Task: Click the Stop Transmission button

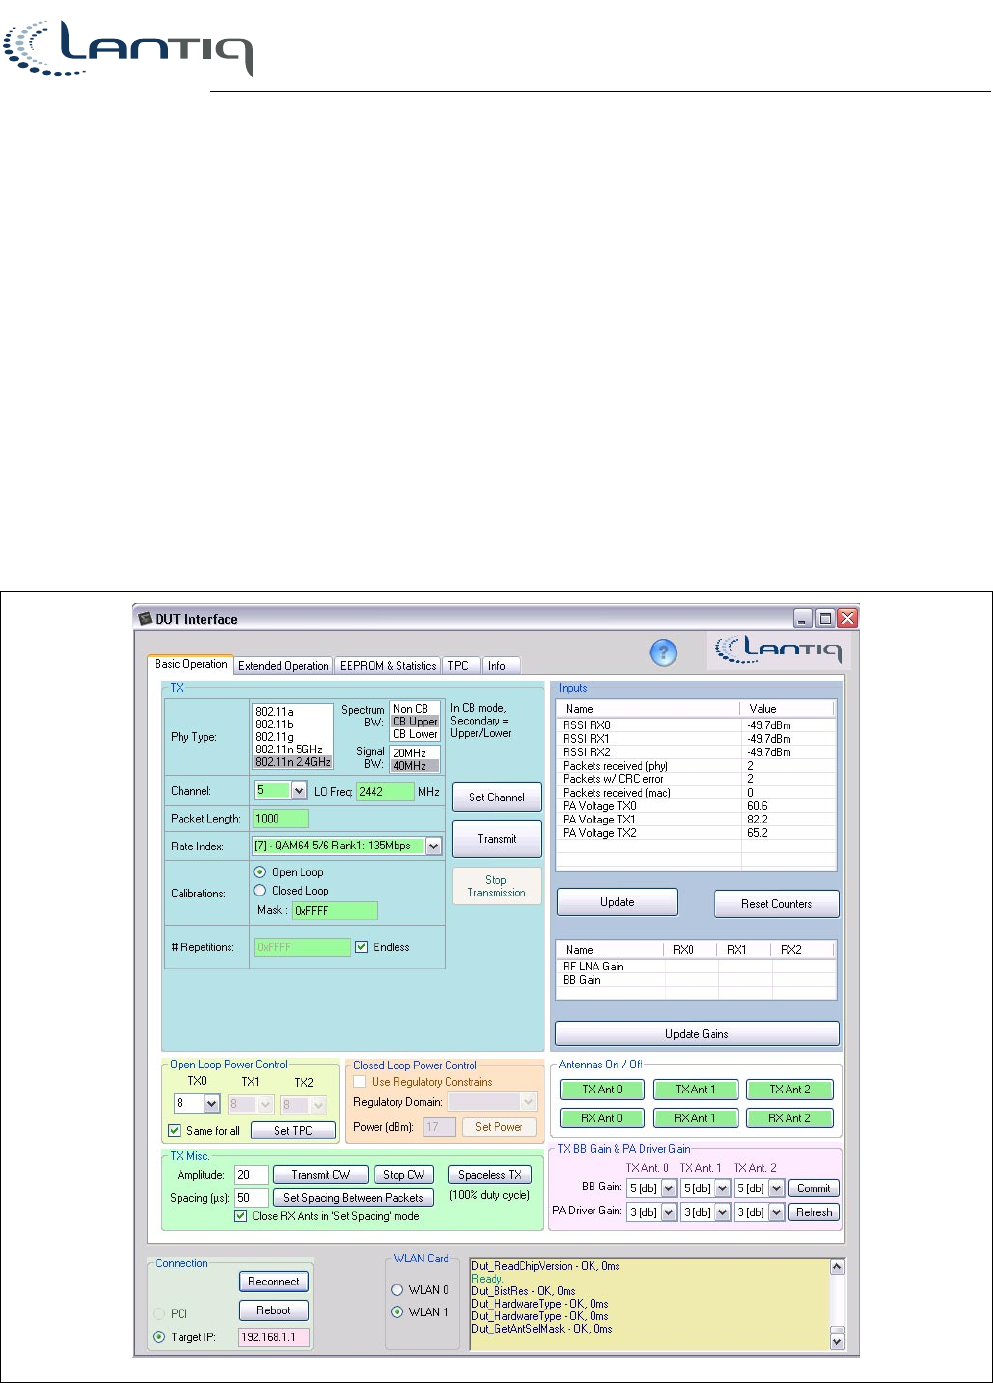Action: pyautogui.click(x=497, y=886)
